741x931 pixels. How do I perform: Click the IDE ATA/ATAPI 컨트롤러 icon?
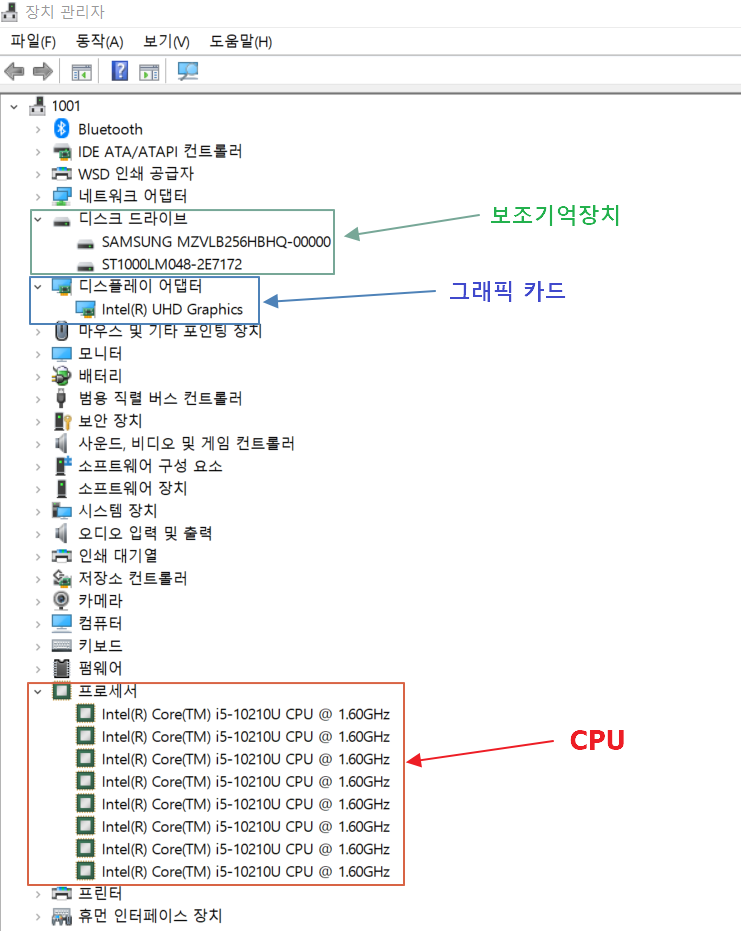[x=62, y=151]
